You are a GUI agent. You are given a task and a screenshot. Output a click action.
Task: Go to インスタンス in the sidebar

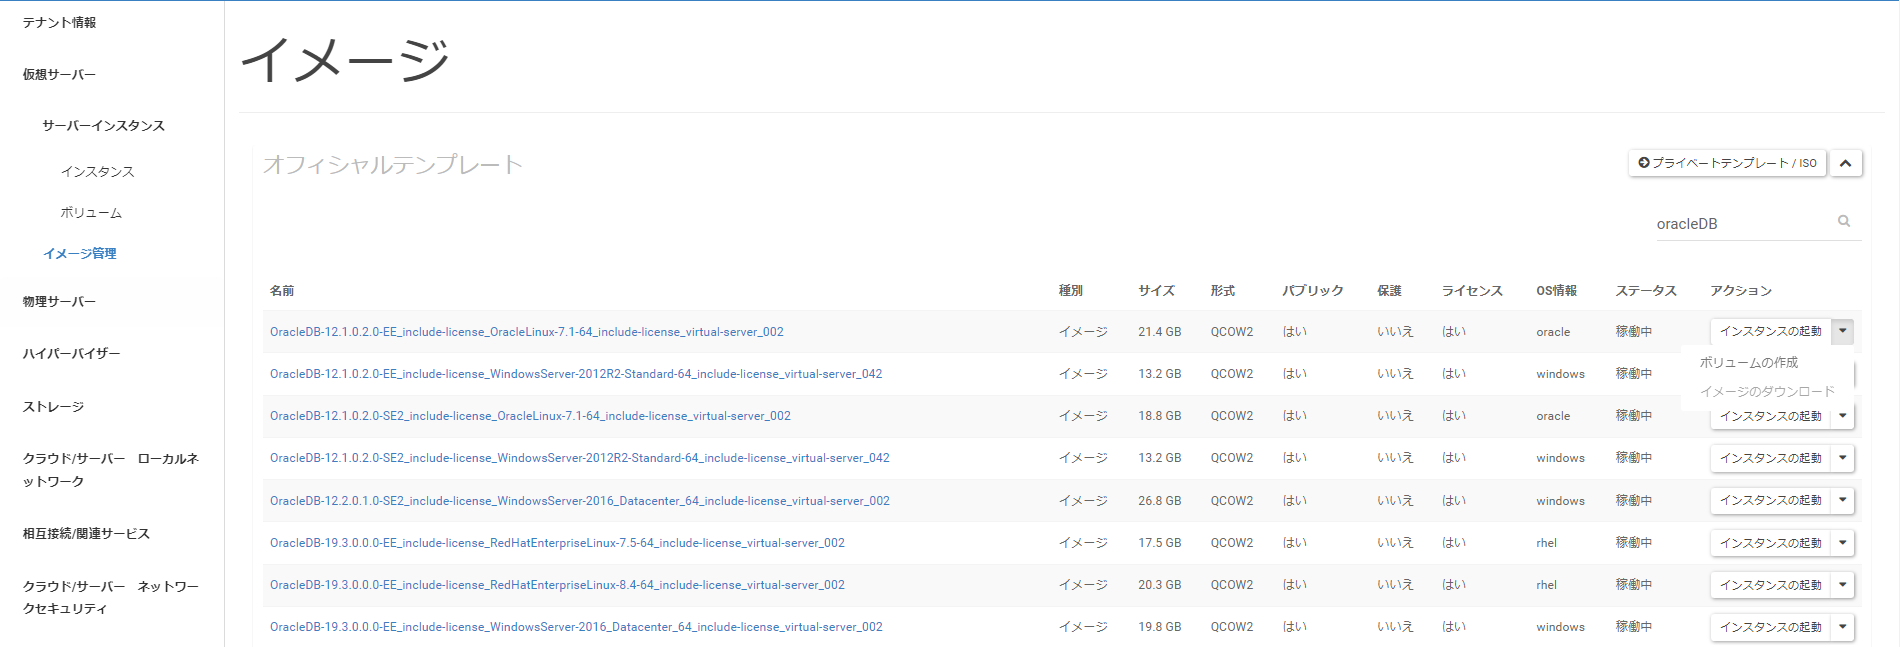[97, 172]
